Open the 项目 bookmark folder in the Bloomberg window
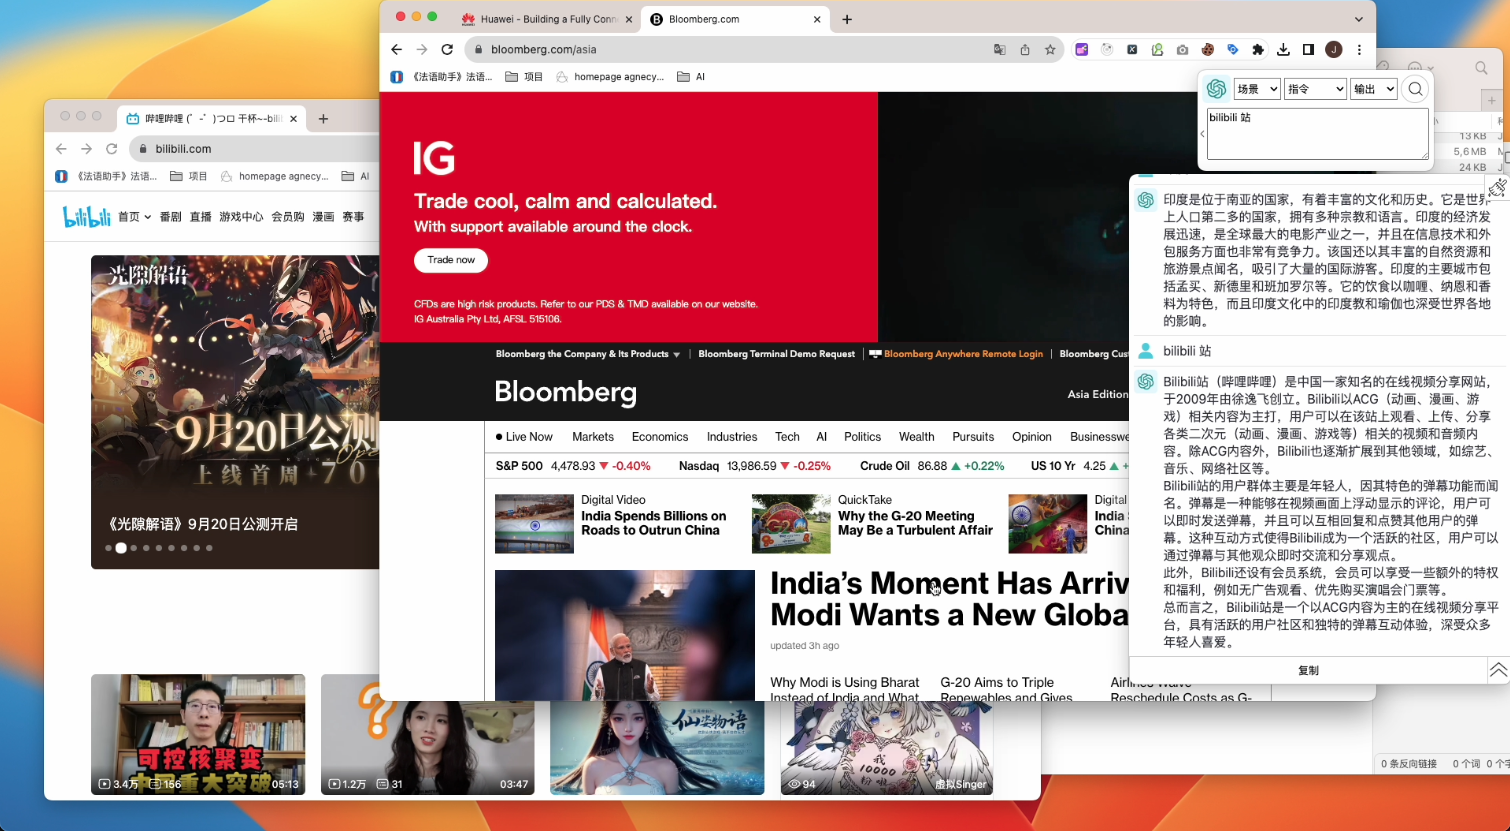1510x831 pixels. coord(524,77)
